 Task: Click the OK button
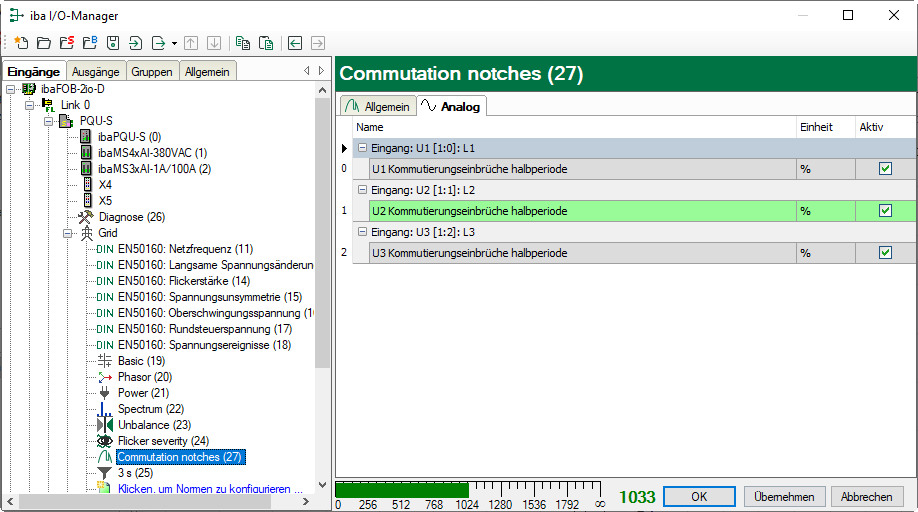(x=699, y=496)
